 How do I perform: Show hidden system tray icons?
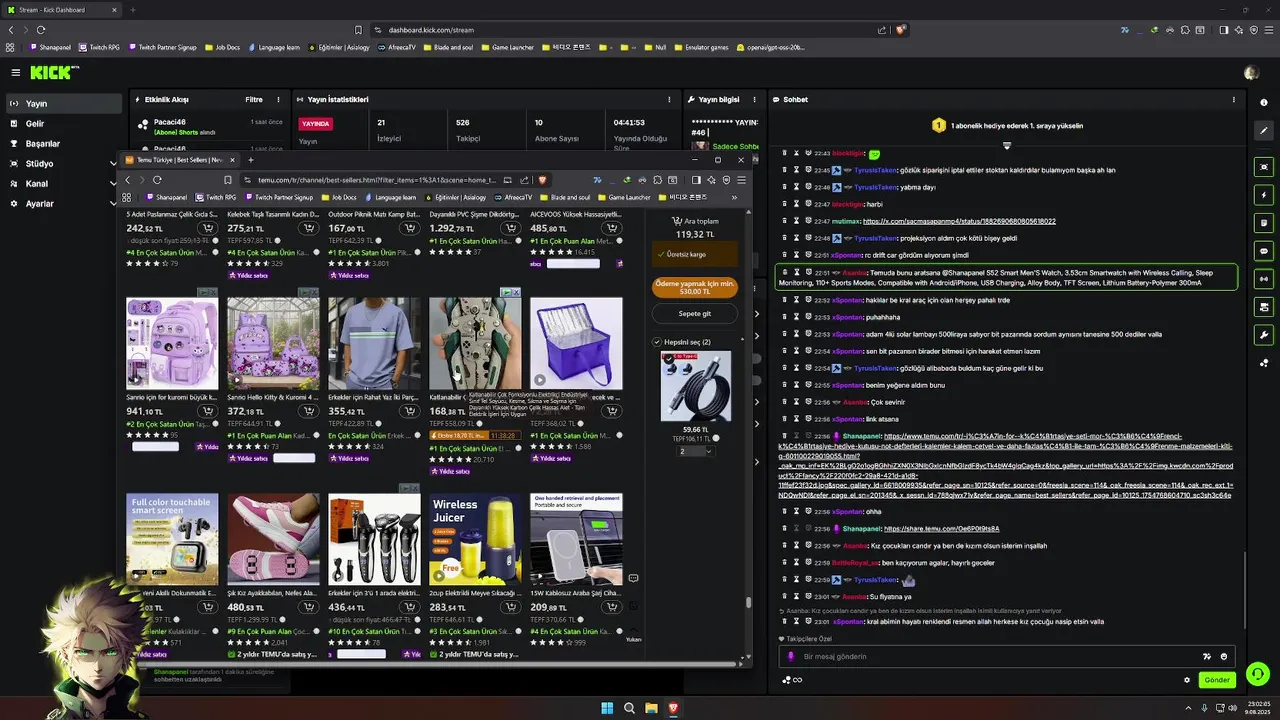pos(1188,708)
